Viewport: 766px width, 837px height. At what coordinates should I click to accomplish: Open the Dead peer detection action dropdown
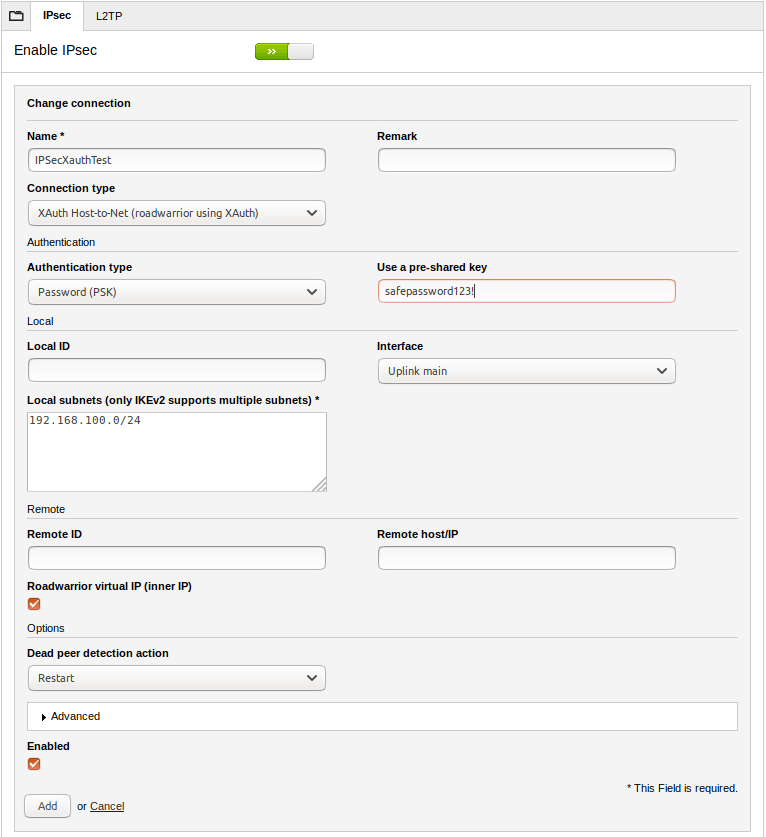tap(176, 678)
